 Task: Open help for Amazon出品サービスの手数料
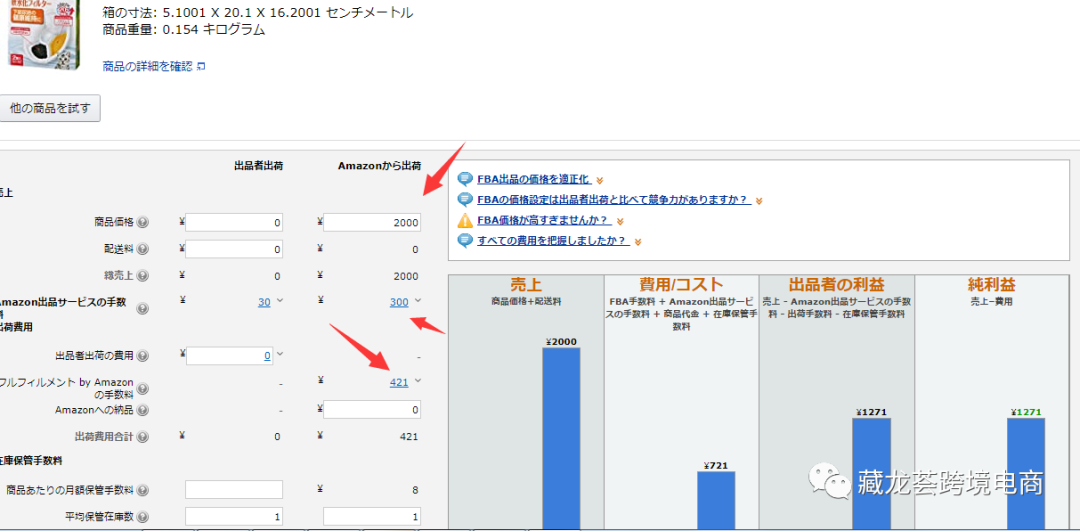click(x=143, y=309)
